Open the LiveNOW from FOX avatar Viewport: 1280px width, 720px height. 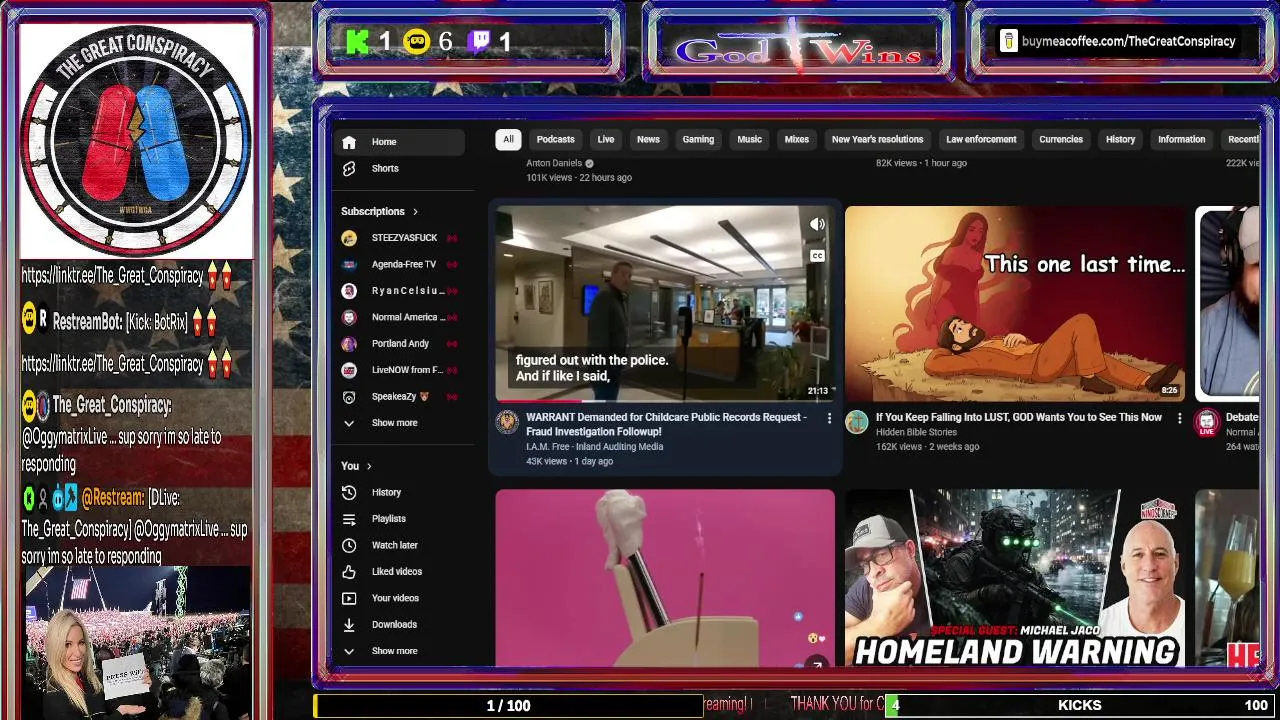tap(349, 370)
